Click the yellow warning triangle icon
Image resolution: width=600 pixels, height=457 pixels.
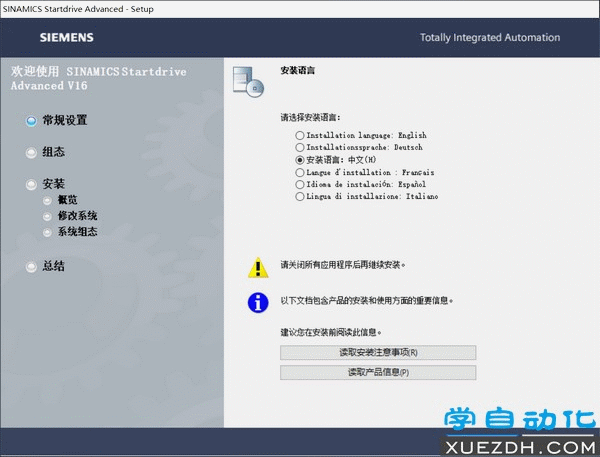258,268
